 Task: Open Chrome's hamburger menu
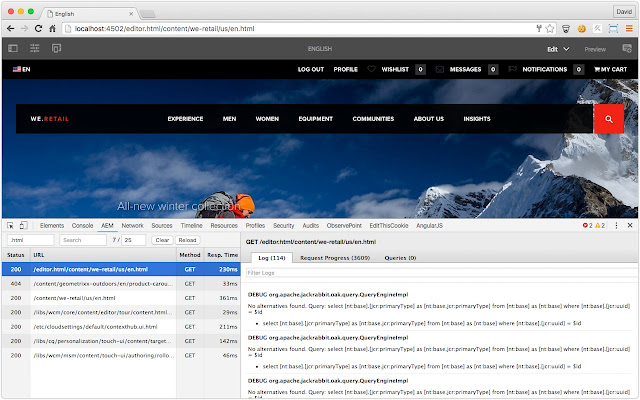tap(629, 29)
